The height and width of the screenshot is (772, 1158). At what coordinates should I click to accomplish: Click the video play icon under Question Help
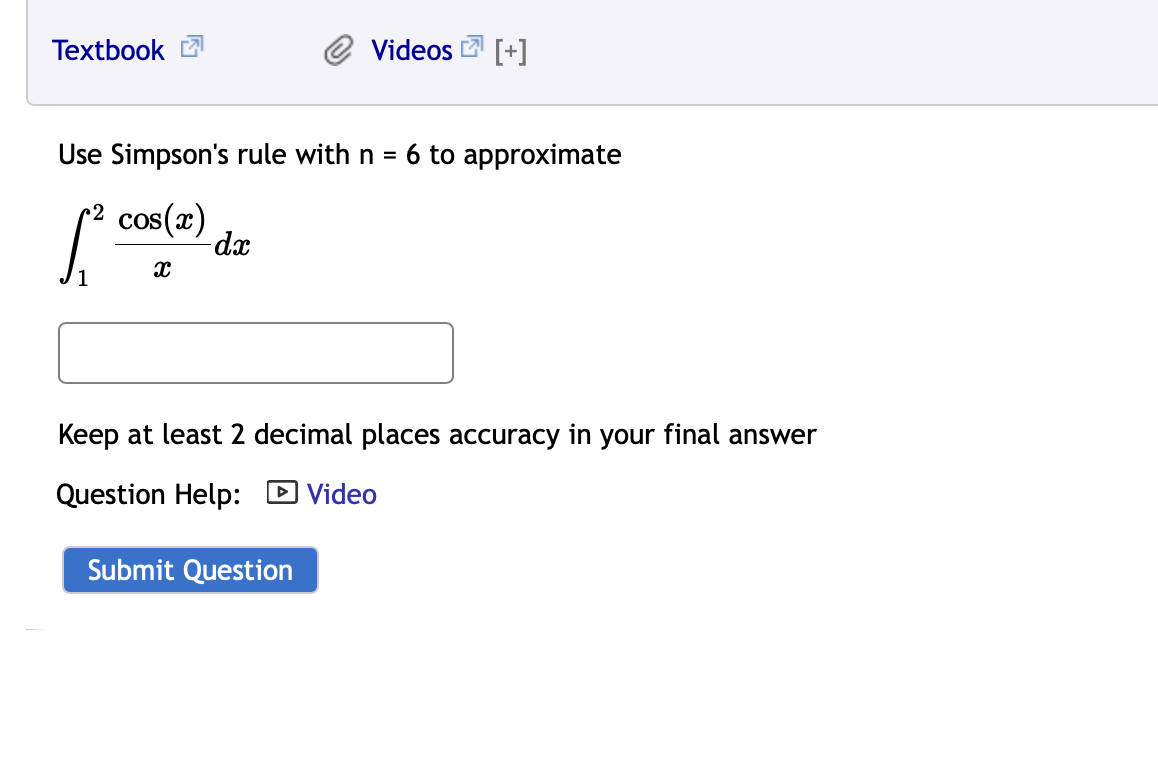(x=283, y=492)
